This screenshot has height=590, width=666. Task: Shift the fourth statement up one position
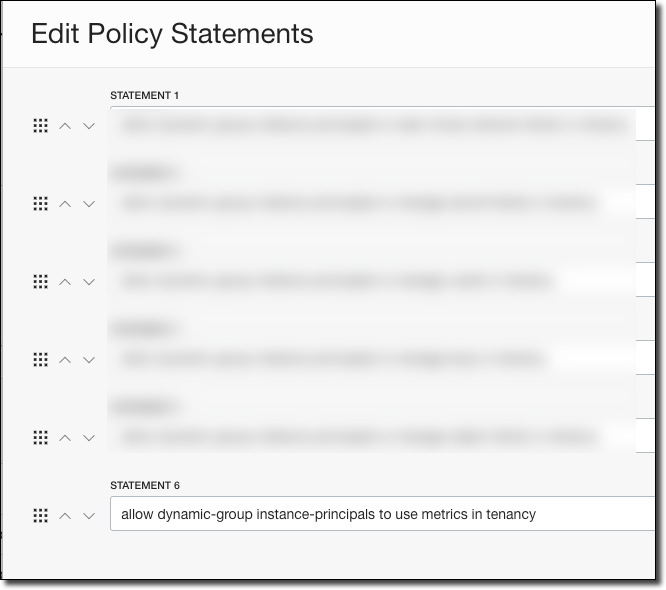[65, 360]
